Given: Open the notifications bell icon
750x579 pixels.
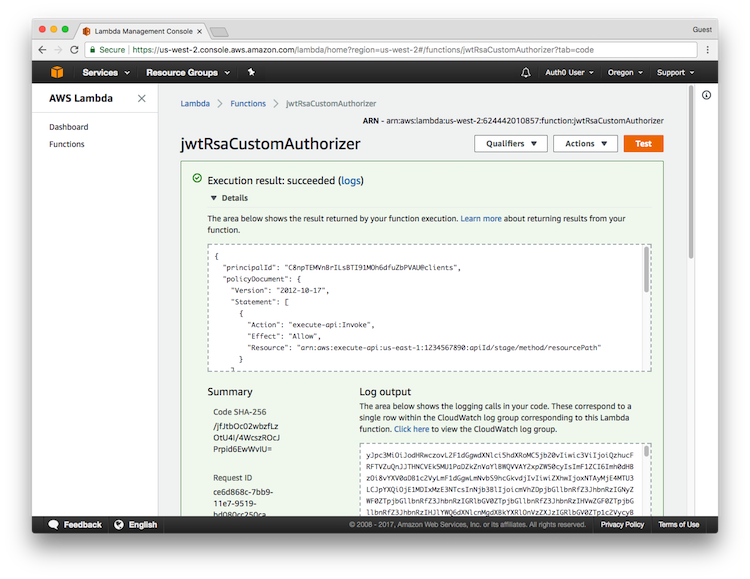Looking at the screenshot, I should (x=525, y=72).
